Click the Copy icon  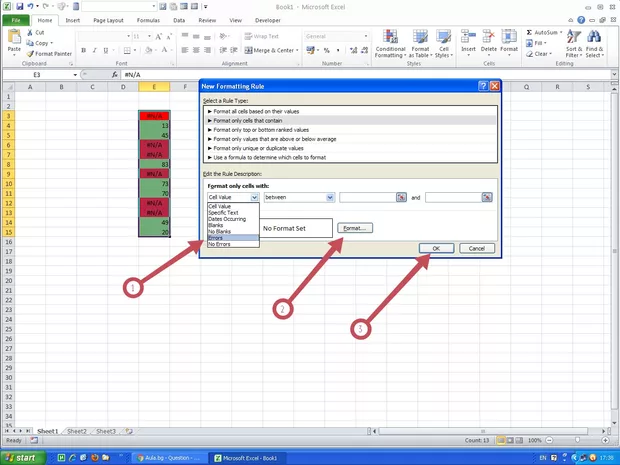click(x=30, y=43)
